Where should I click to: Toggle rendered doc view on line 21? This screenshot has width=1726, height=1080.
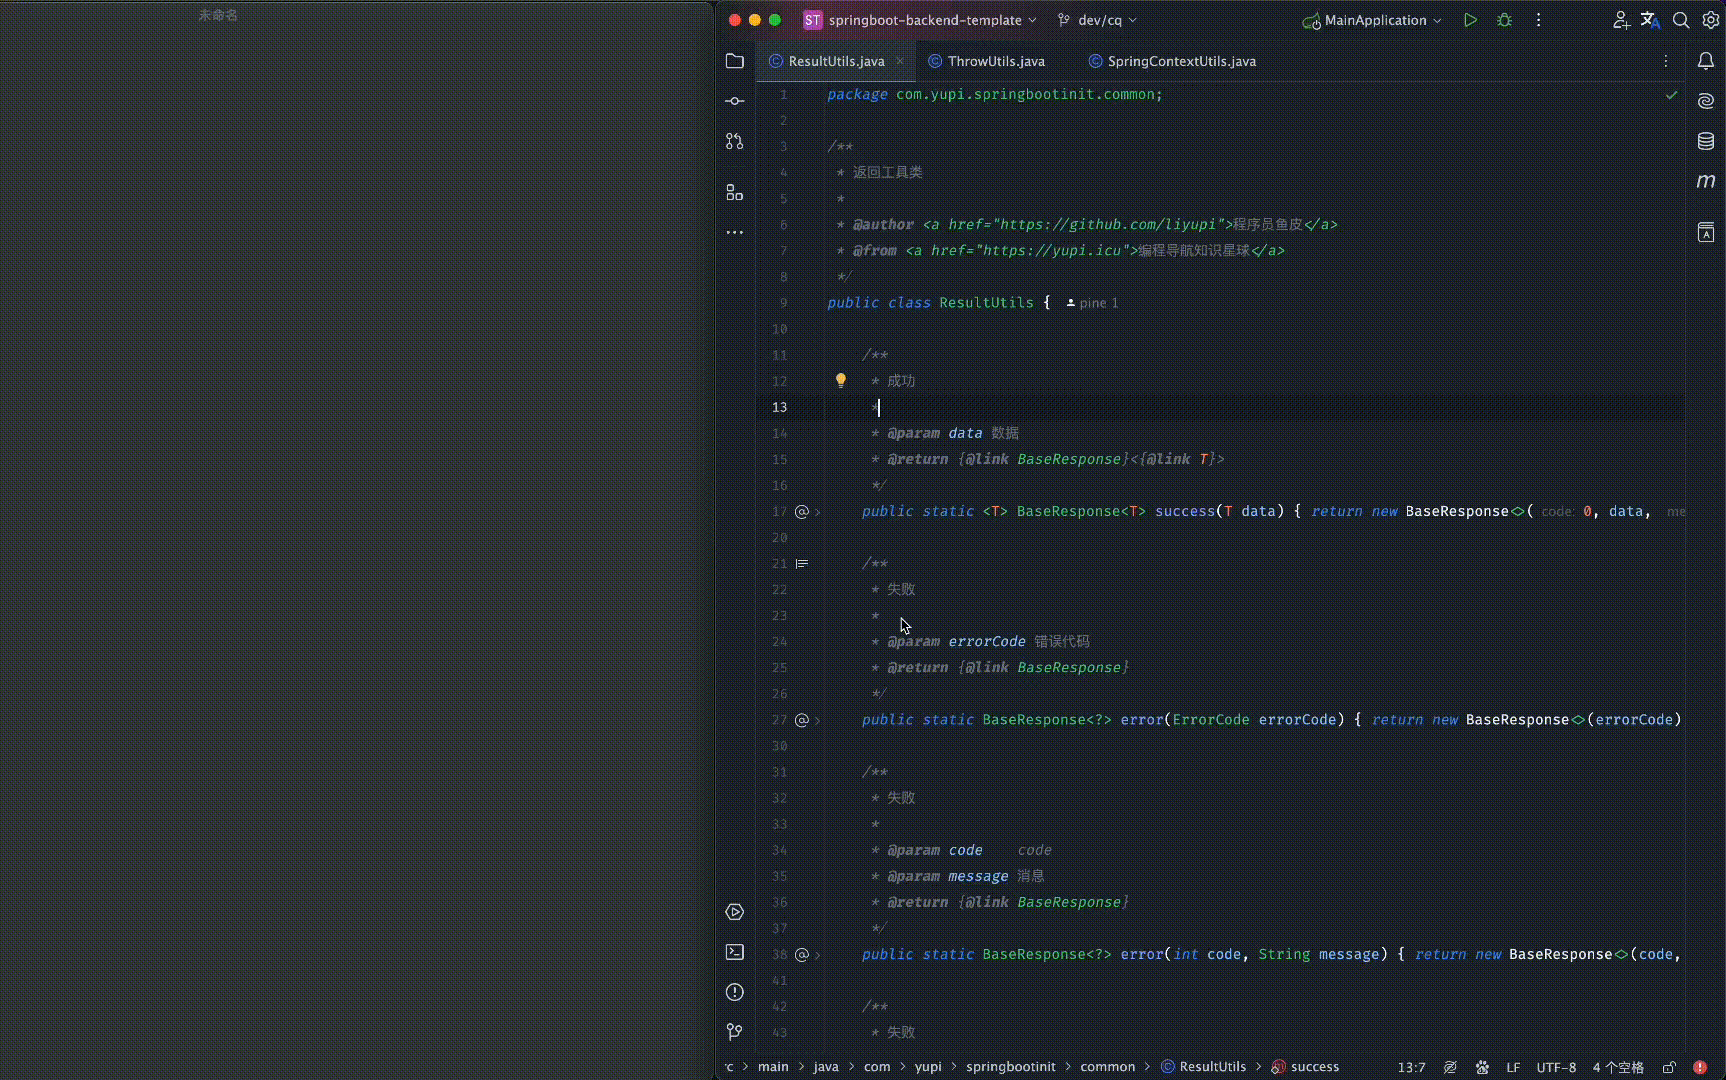pos(801,564)
